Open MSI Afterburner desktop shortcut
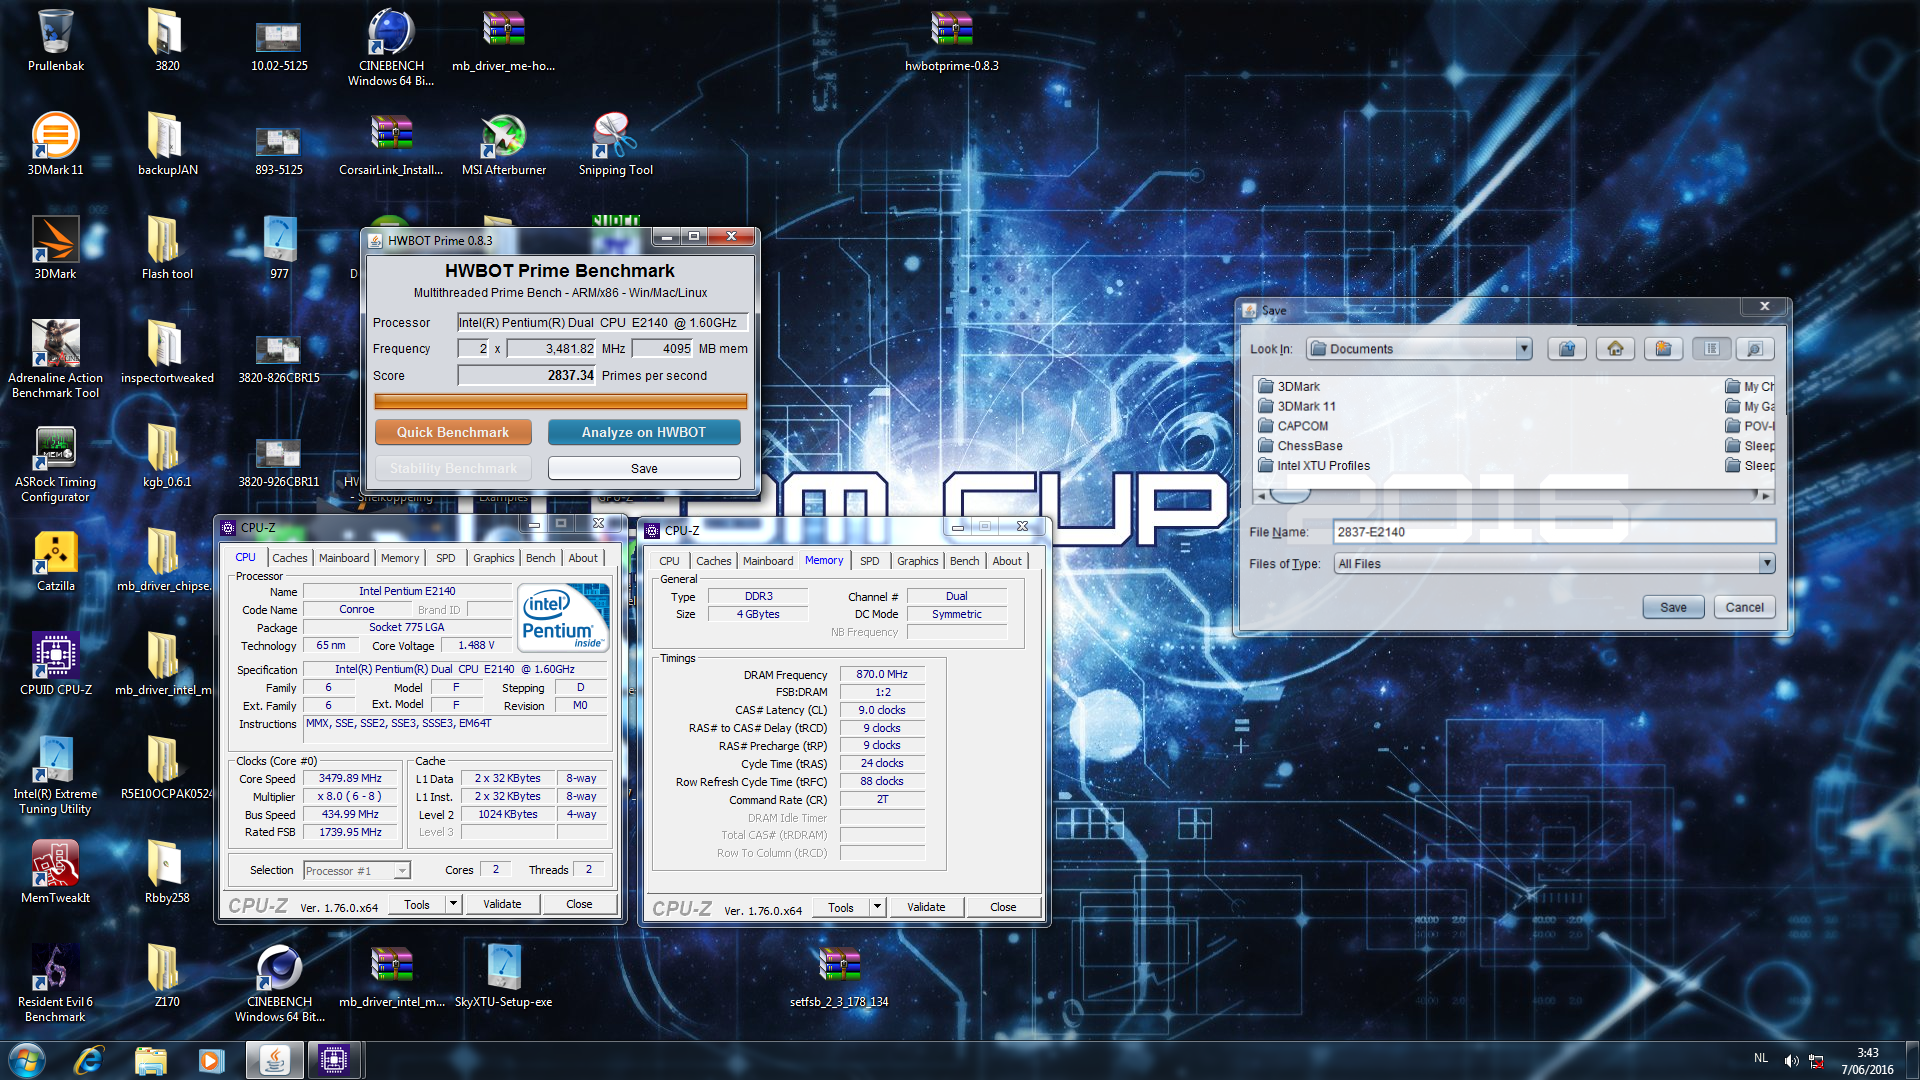This screenshot has width=1920, height=1080. click(504, 144)
